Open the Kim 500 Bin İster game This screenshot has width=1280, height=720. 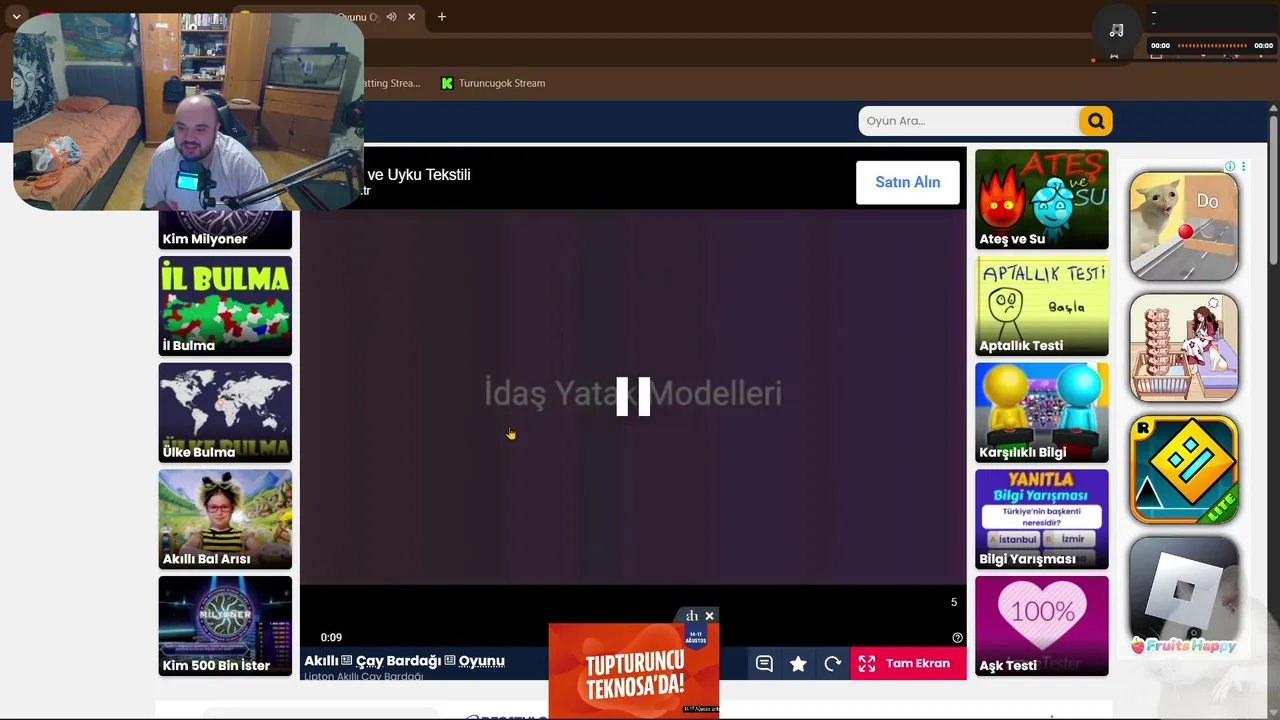[225, 626]
